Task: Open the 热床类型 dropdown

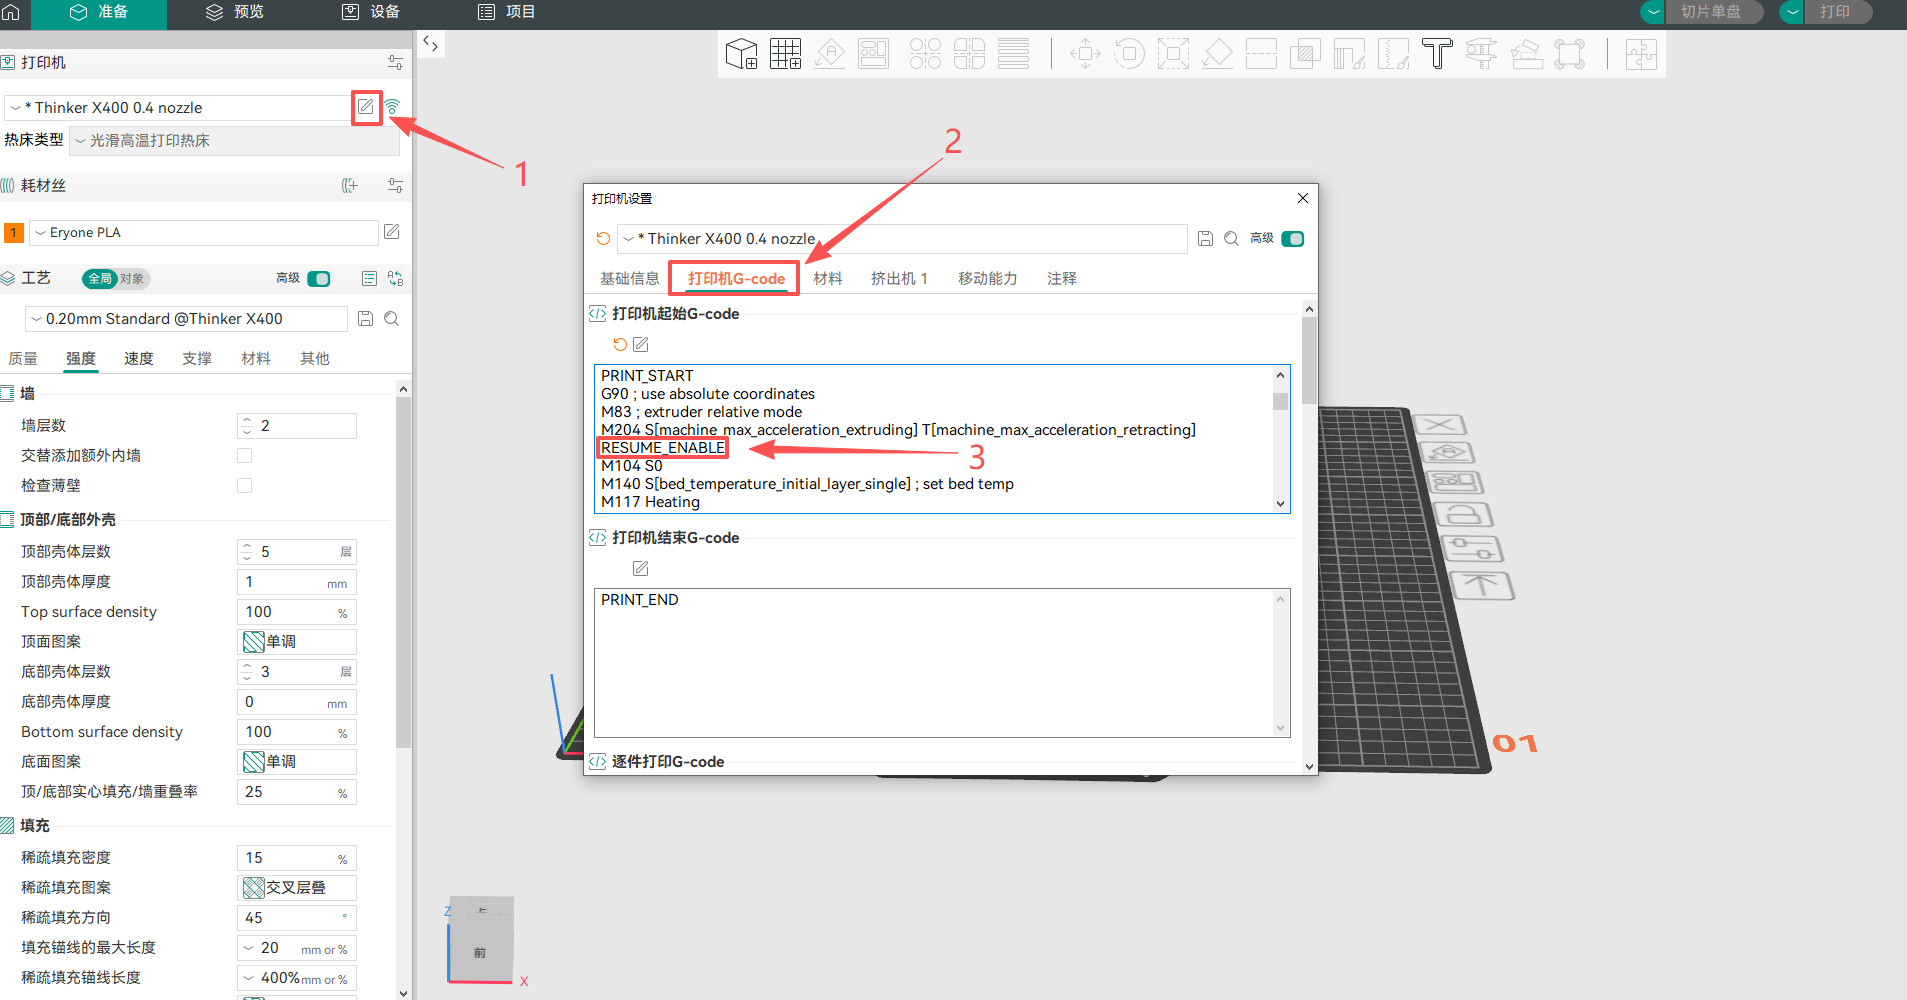Action: 234,141
